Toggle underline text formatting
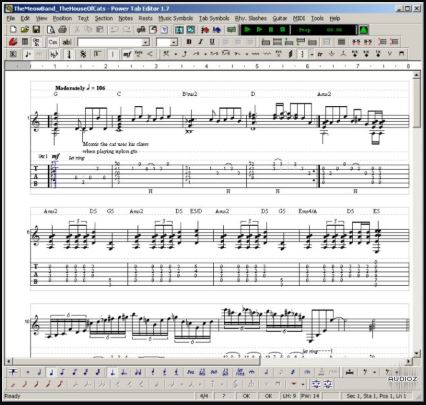426x405 pixels. point(212,42)
